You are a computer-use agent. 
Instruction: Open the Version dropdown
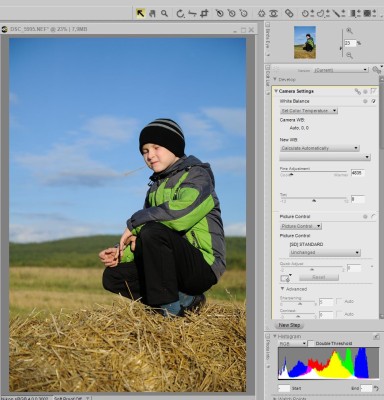click(341, 70)
